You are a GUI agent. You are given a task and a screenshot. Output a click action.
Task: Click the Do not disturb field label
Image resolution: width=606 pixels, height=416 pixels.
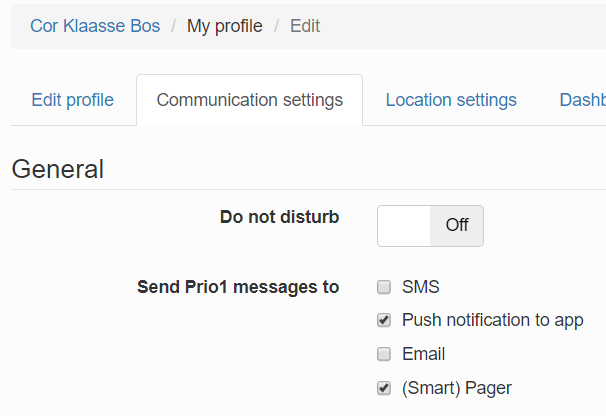(x=280, y=217)
